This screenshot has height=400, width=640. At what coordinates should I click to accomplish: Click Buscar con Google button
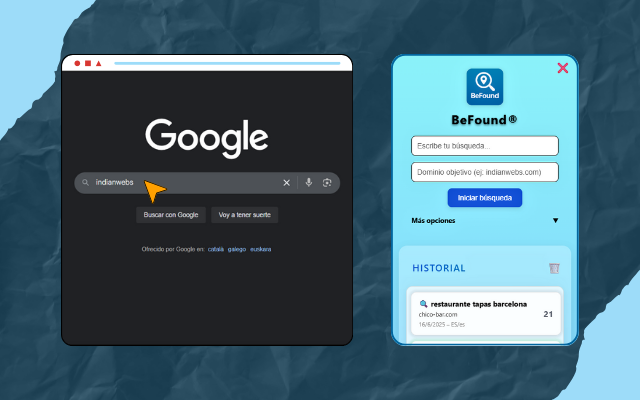pyautogui.click(x=171, y=215)
